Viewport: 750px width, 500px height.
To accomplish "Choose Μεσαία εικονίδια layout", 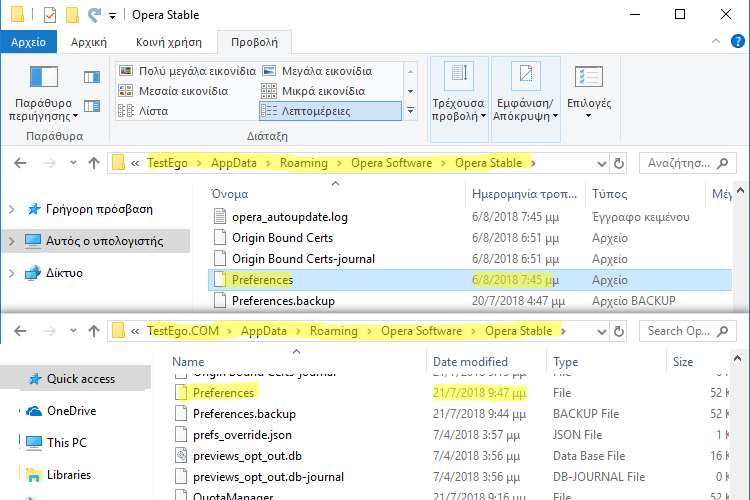I will click(173, 91).
